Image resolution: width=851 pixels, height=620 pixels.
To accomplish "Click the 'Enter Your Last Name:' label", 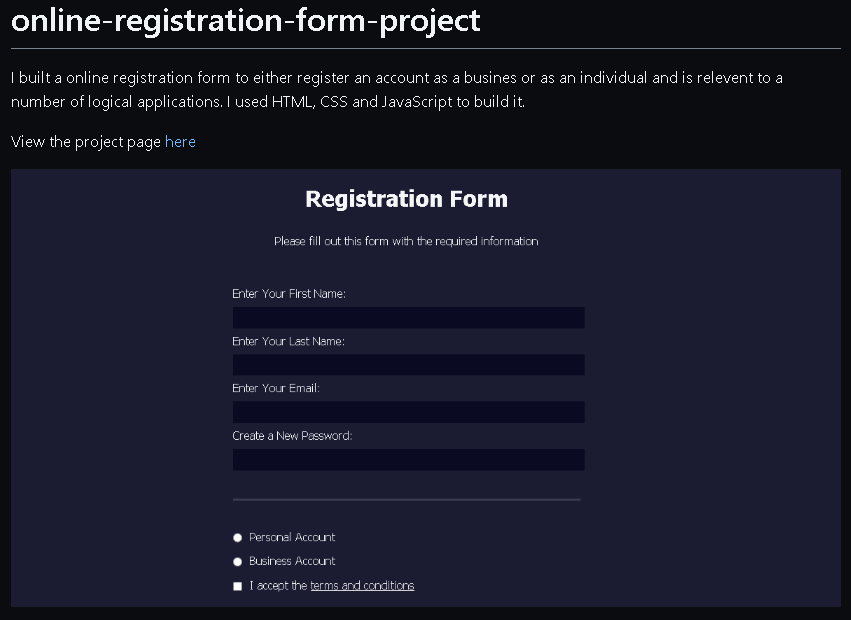I will click(288, 342).
